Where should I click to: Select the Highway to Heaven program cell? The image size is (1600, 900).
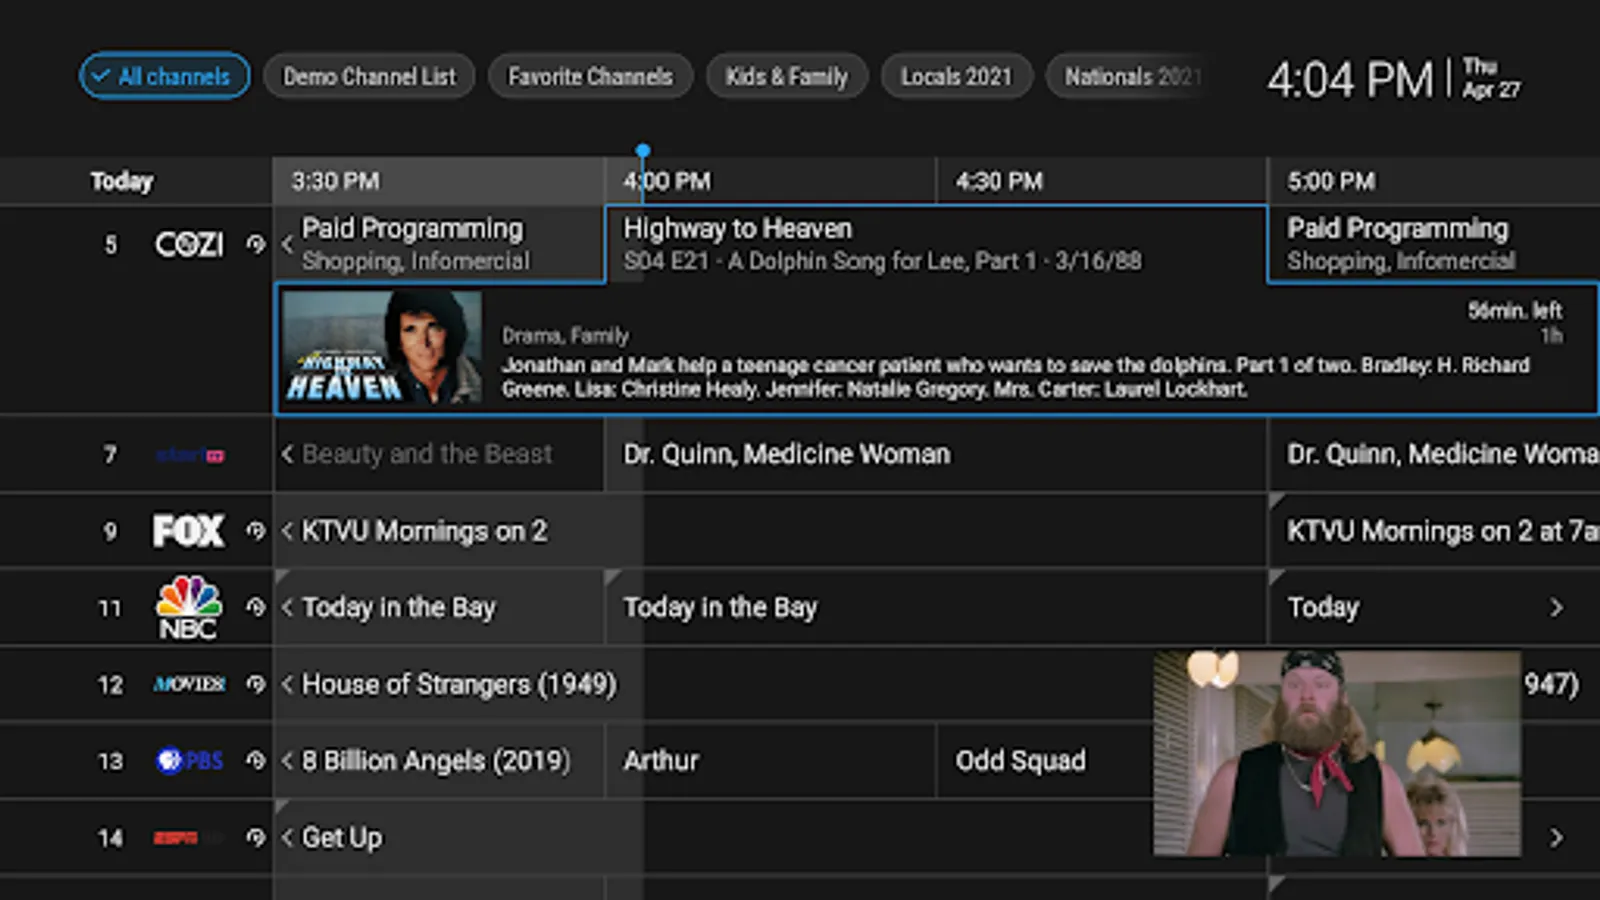(936, 244)
